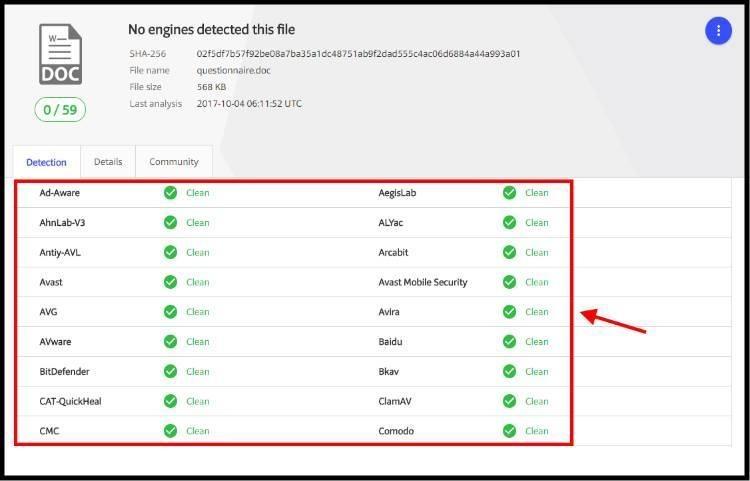
Task: Click the Comodo engine name
Action: pos(396,431)
